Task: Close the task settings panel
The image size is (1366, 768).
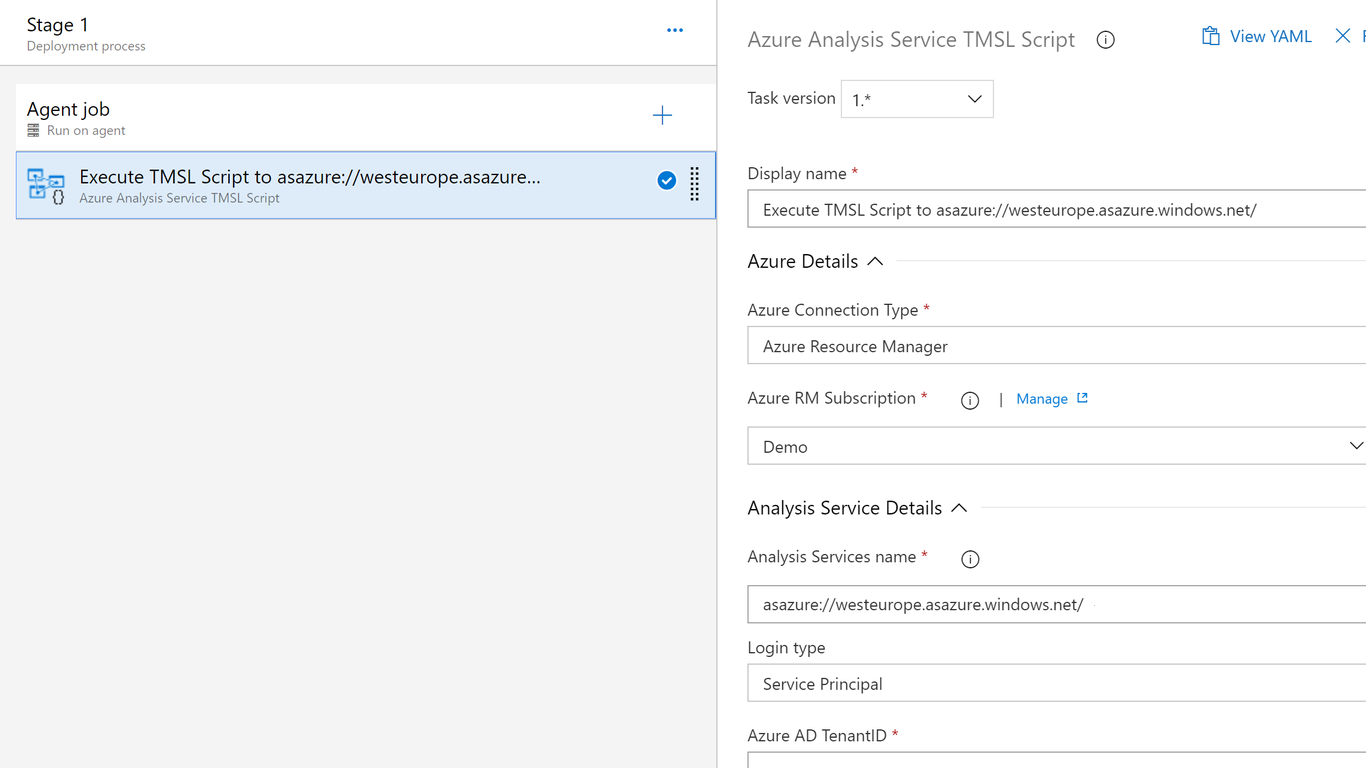Action: tap(1343, 37)
